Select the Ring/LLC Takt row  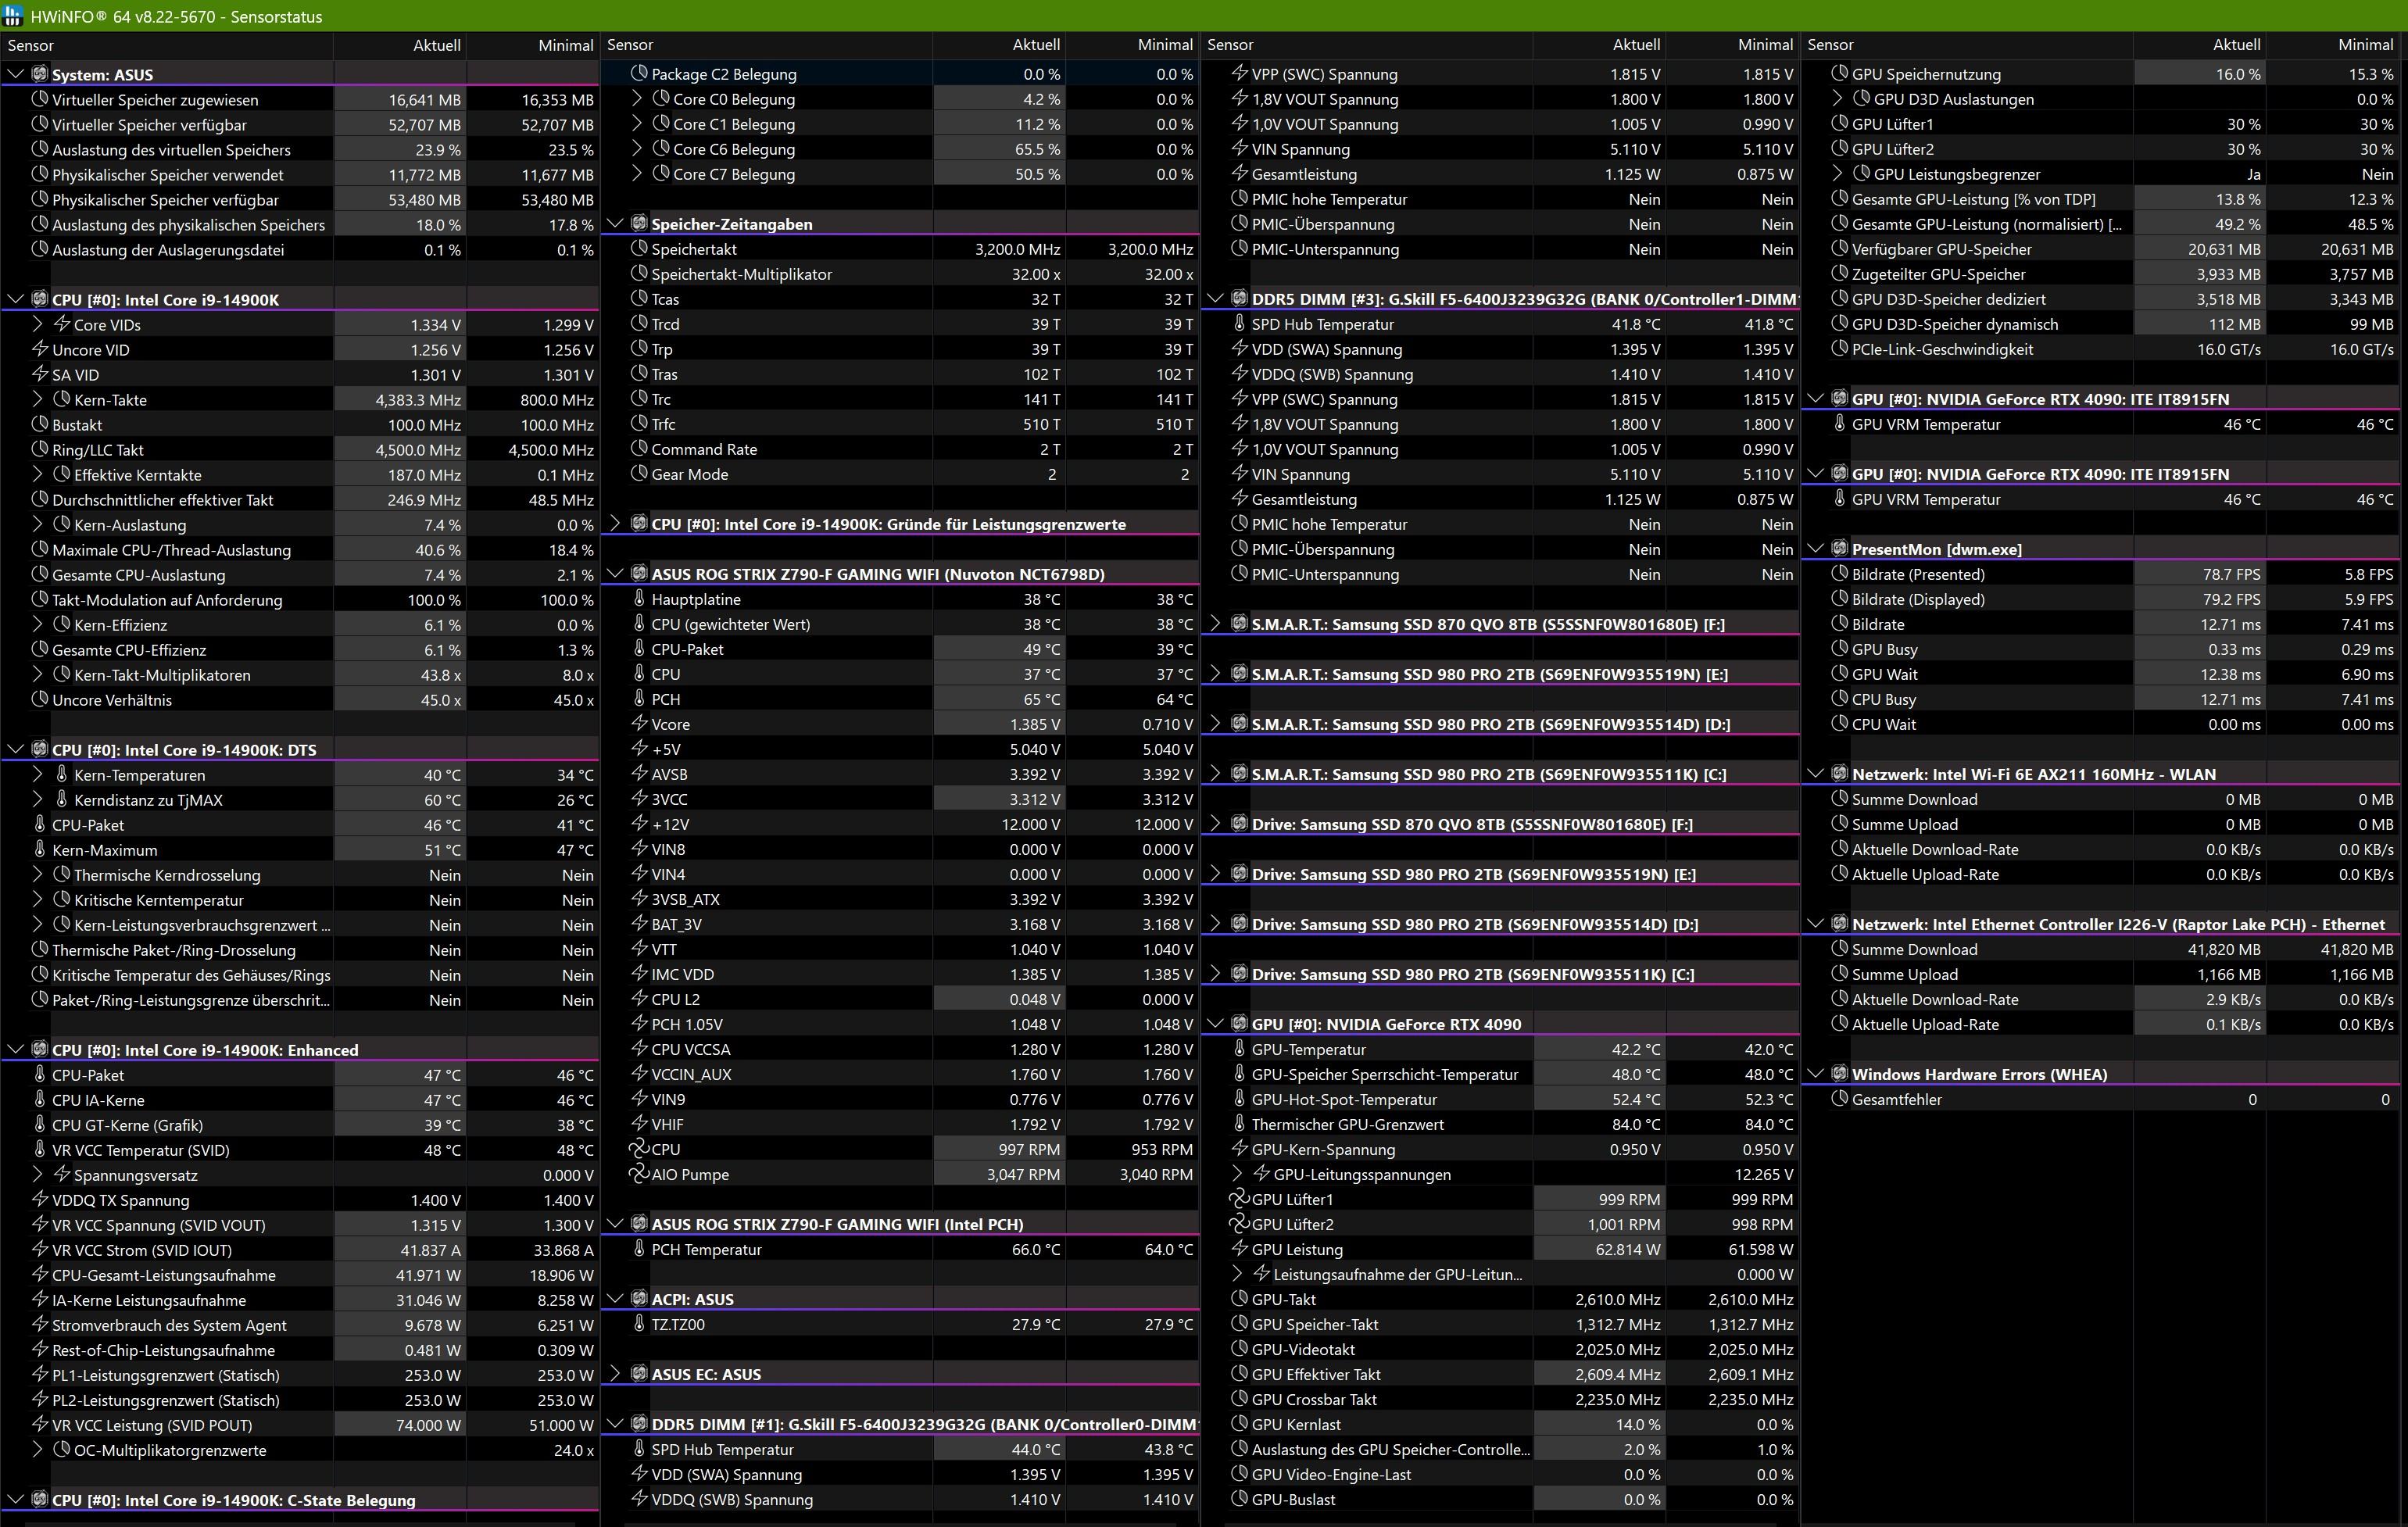pyautogui.click(x=300, y=449)
